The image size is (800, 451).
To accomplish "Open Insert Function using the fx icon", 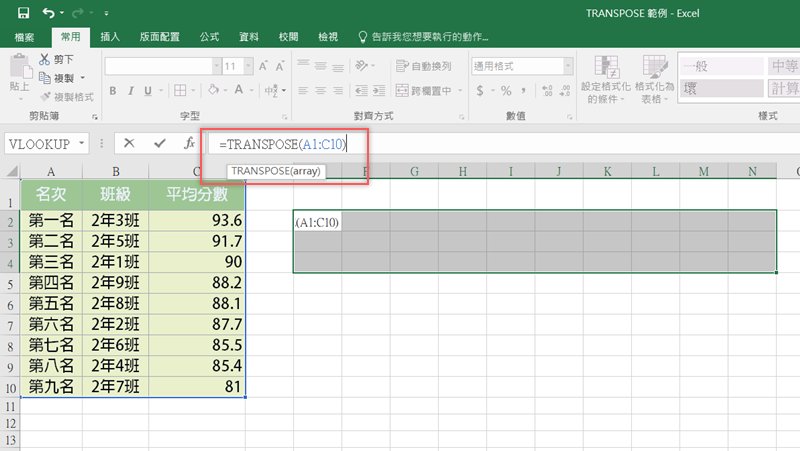I will point(189,143).
